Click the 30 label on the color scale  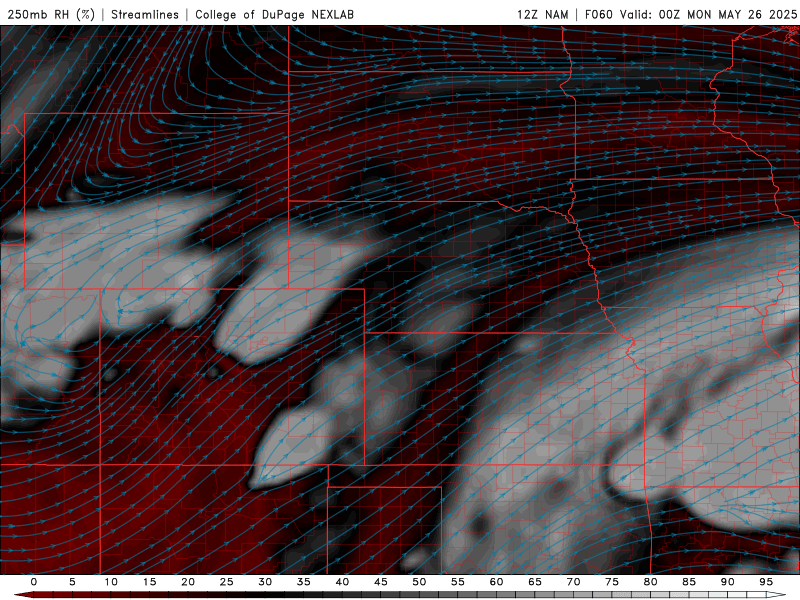tap(265, 582)
